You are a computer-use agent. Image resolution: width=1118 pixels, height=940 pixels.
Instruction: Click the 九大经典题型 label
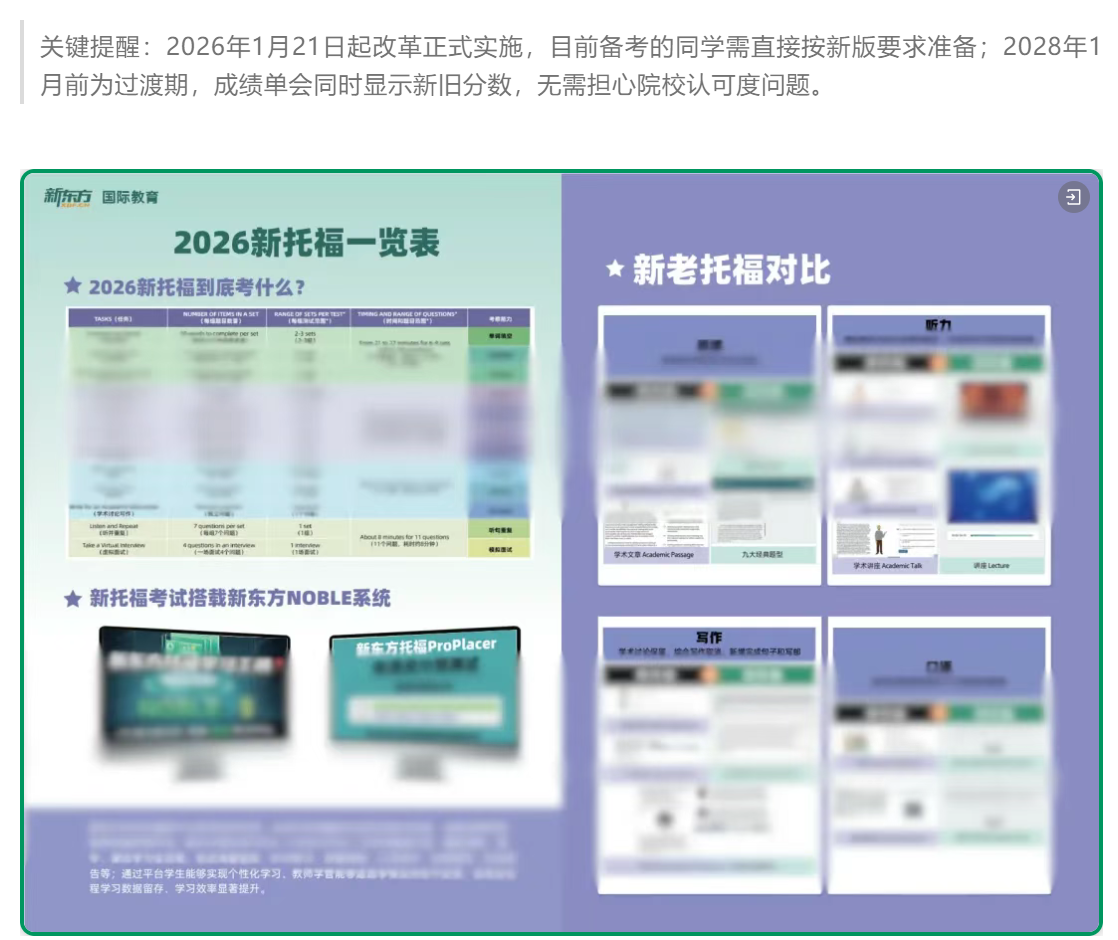click(762, 554)
